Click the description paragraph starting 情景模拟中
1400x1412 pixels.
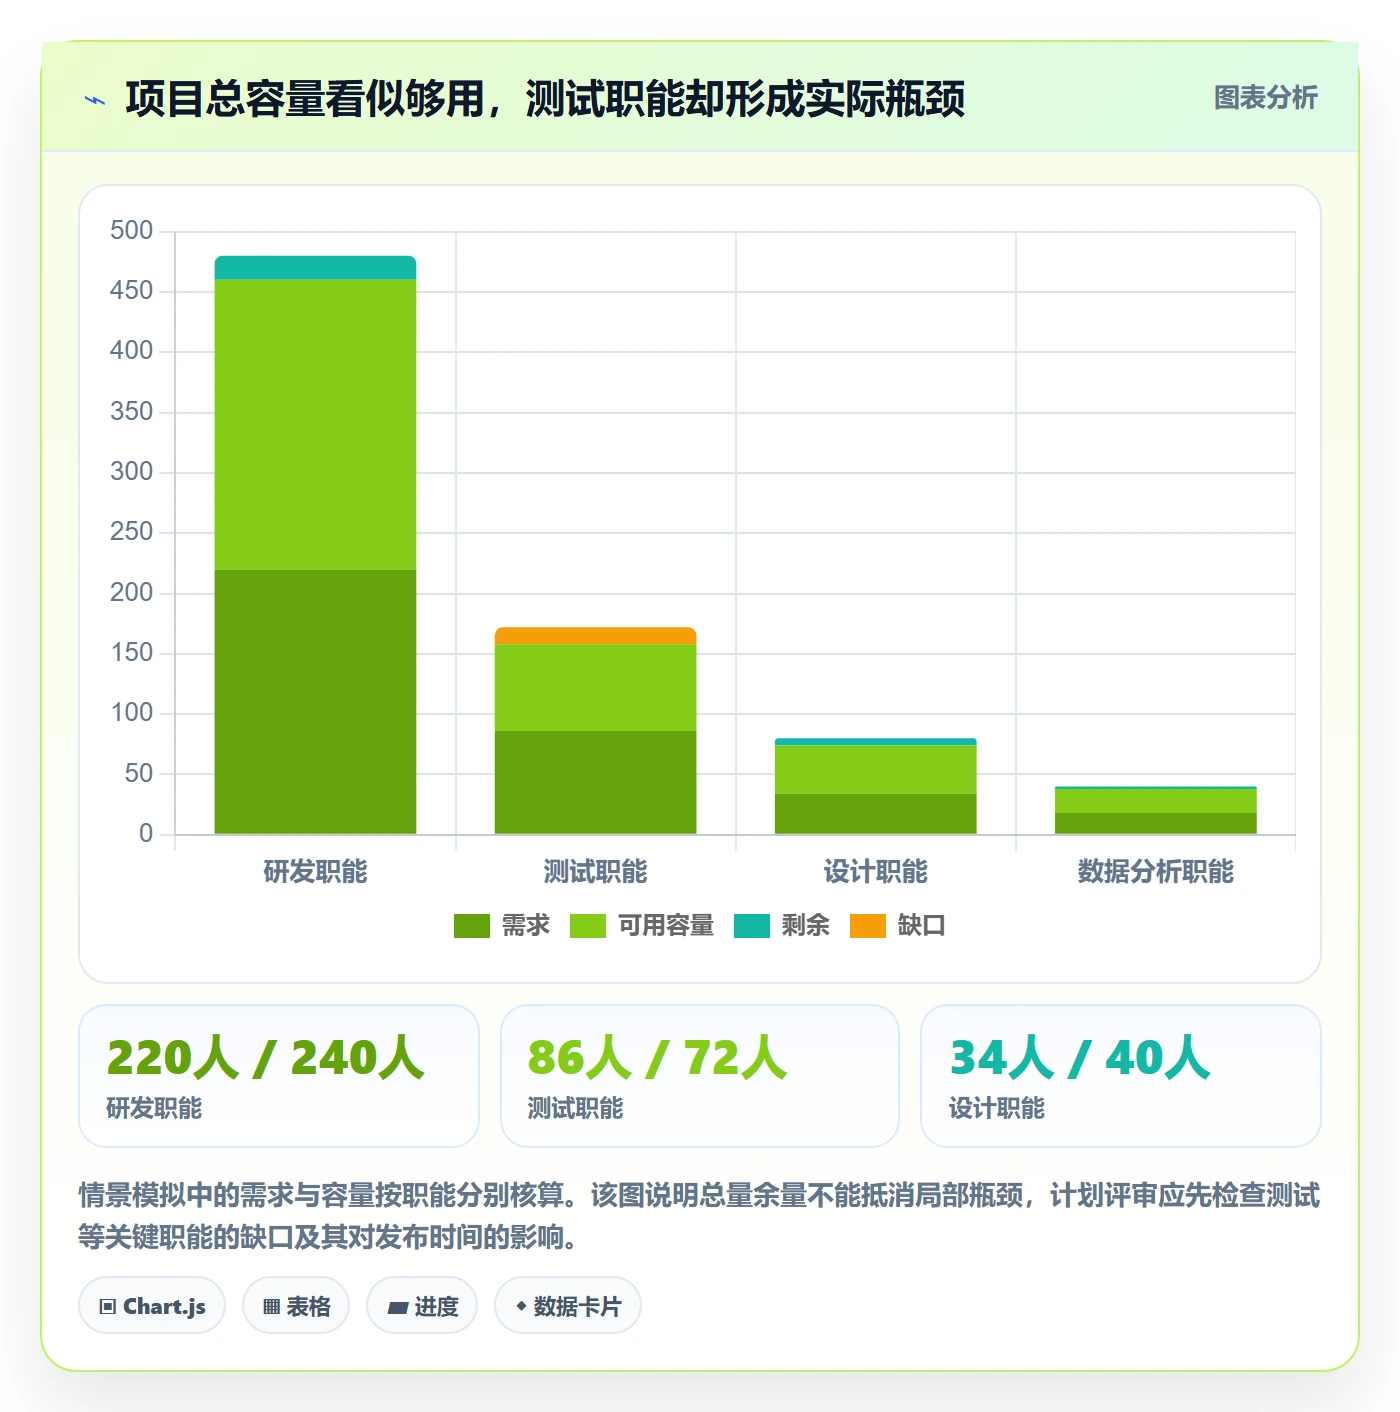pos(699,1216)
